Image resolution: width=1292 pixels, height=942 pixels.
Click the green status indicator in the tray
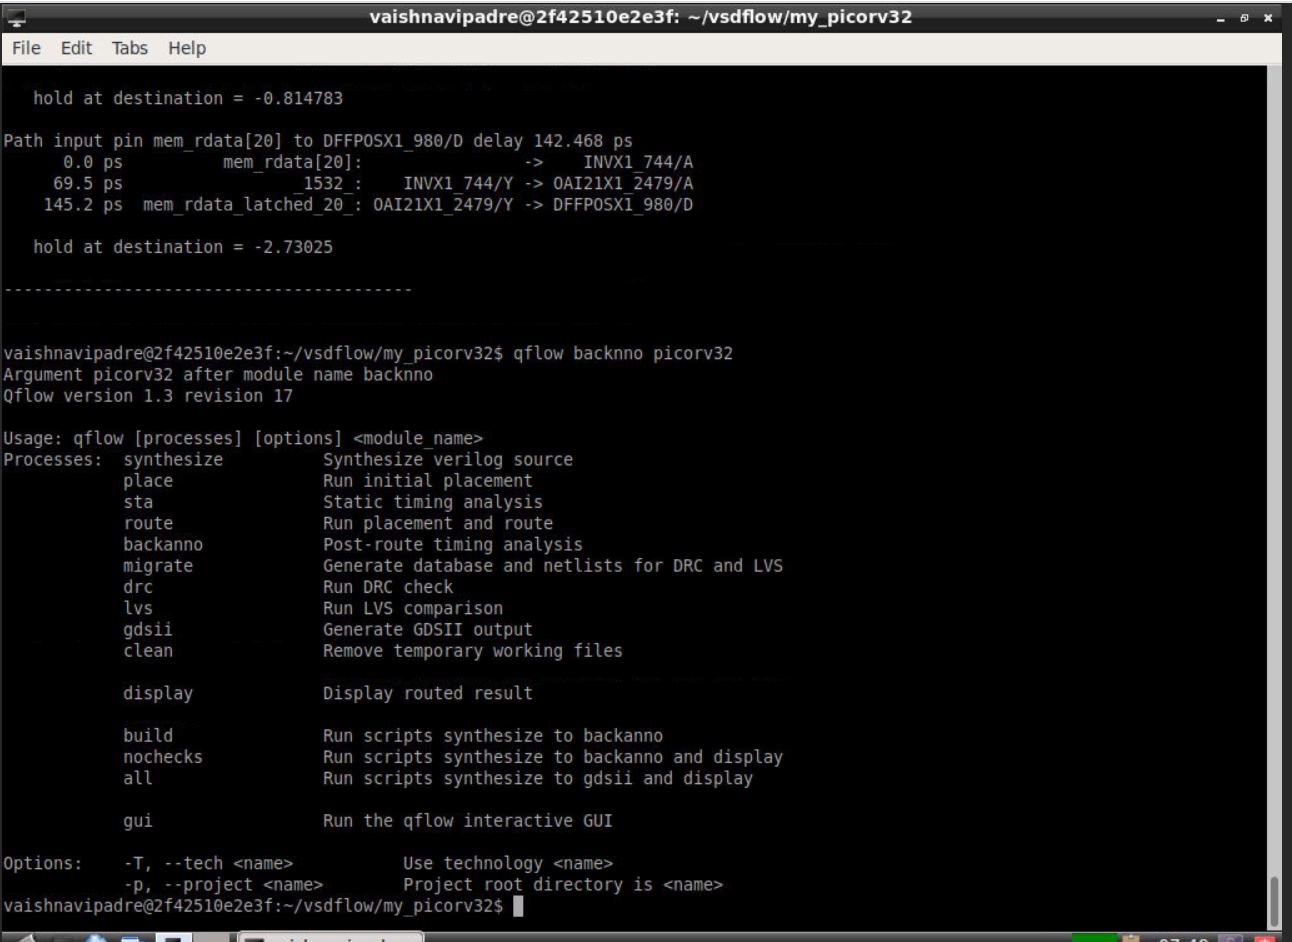1095,936
